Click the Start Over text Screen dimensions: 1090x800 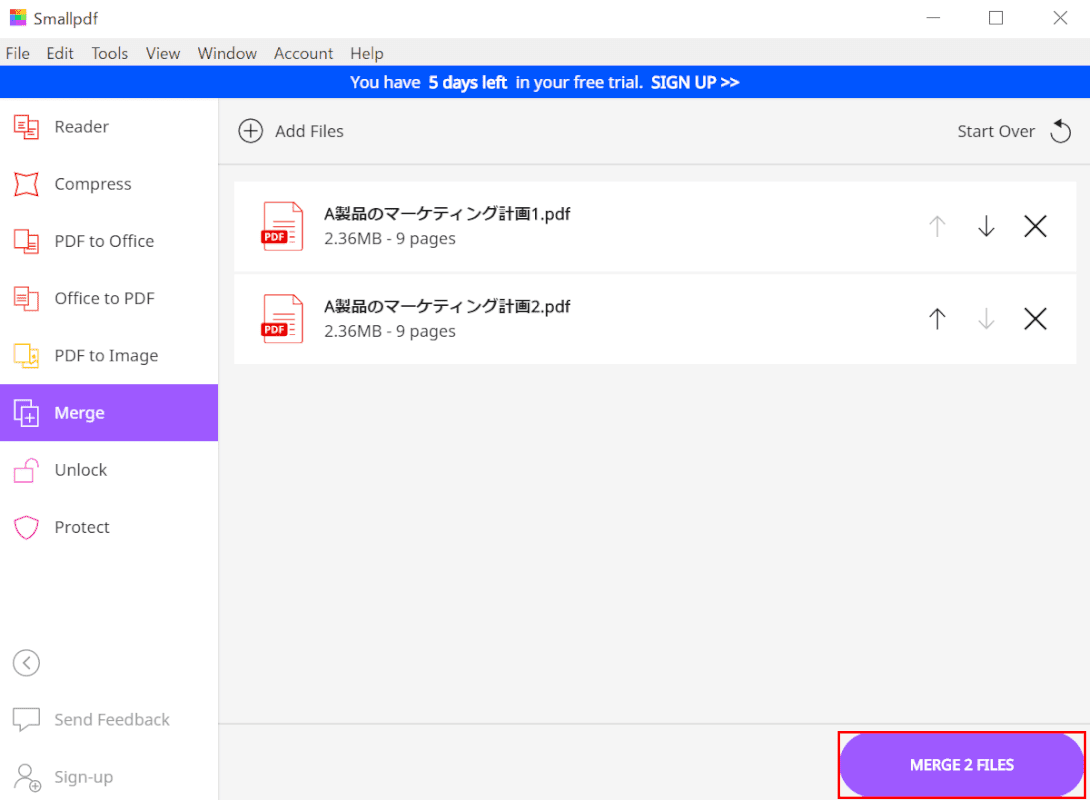995,131
